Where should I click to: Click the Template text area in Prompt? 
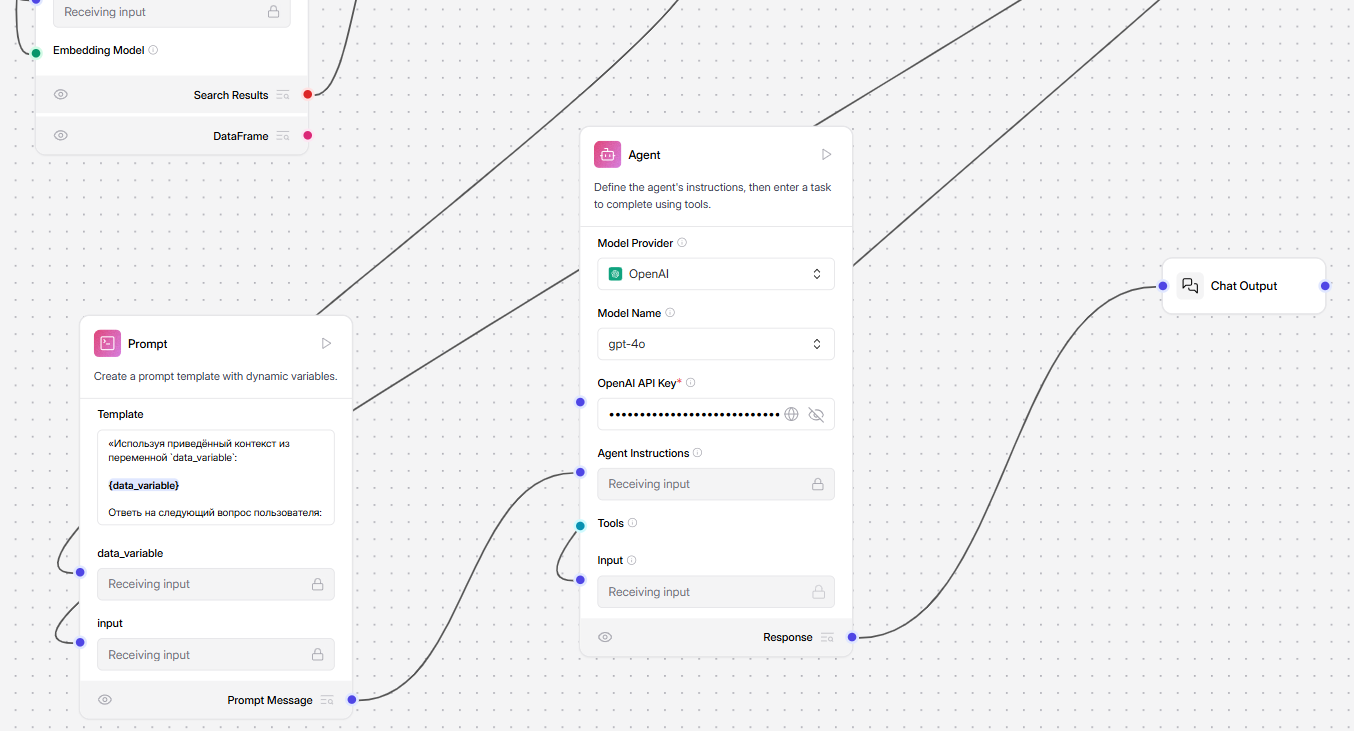click(215, 477)
